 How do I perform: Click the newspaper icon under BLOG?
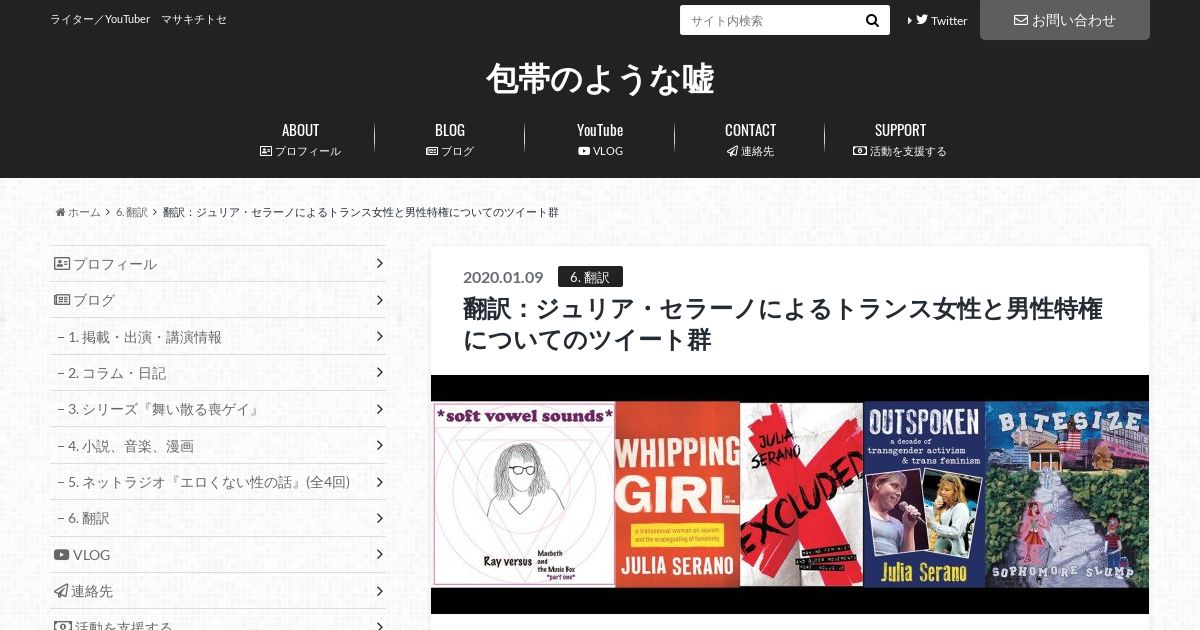[x=432, y=151]
